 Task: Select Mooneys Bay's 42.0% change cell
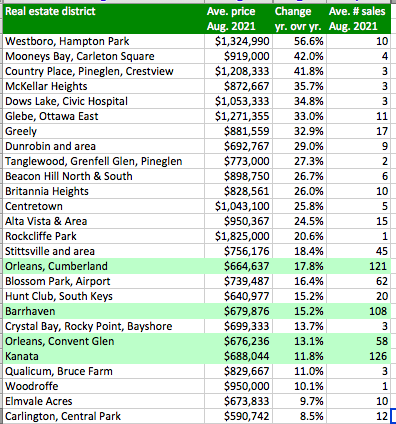point(299,56)
